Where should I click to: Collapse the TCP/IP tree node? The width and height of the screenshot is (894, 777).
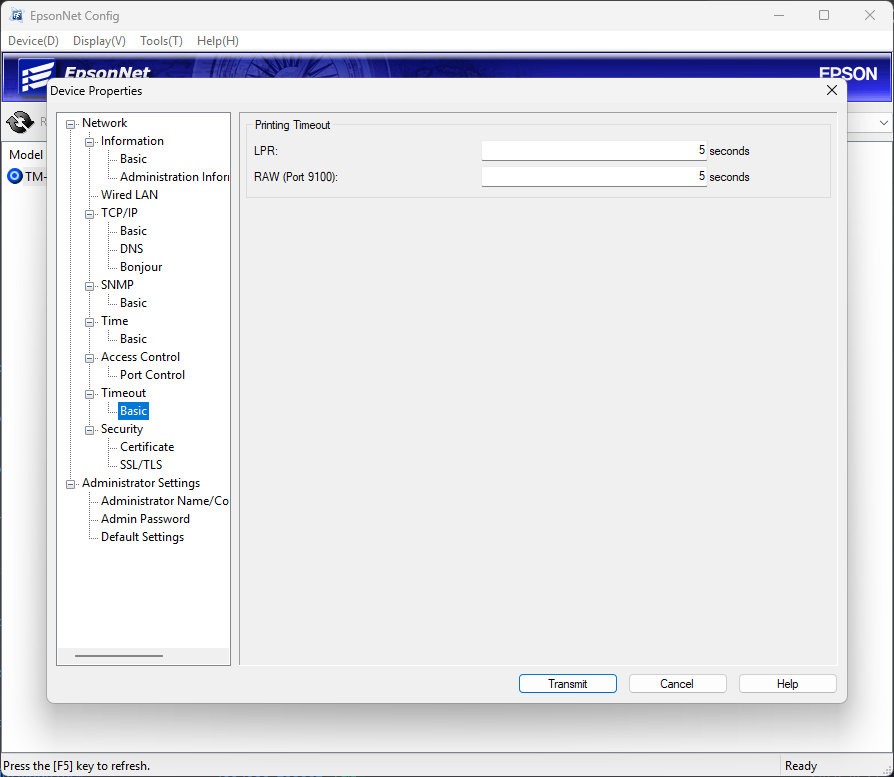click(x=90, y=214)
